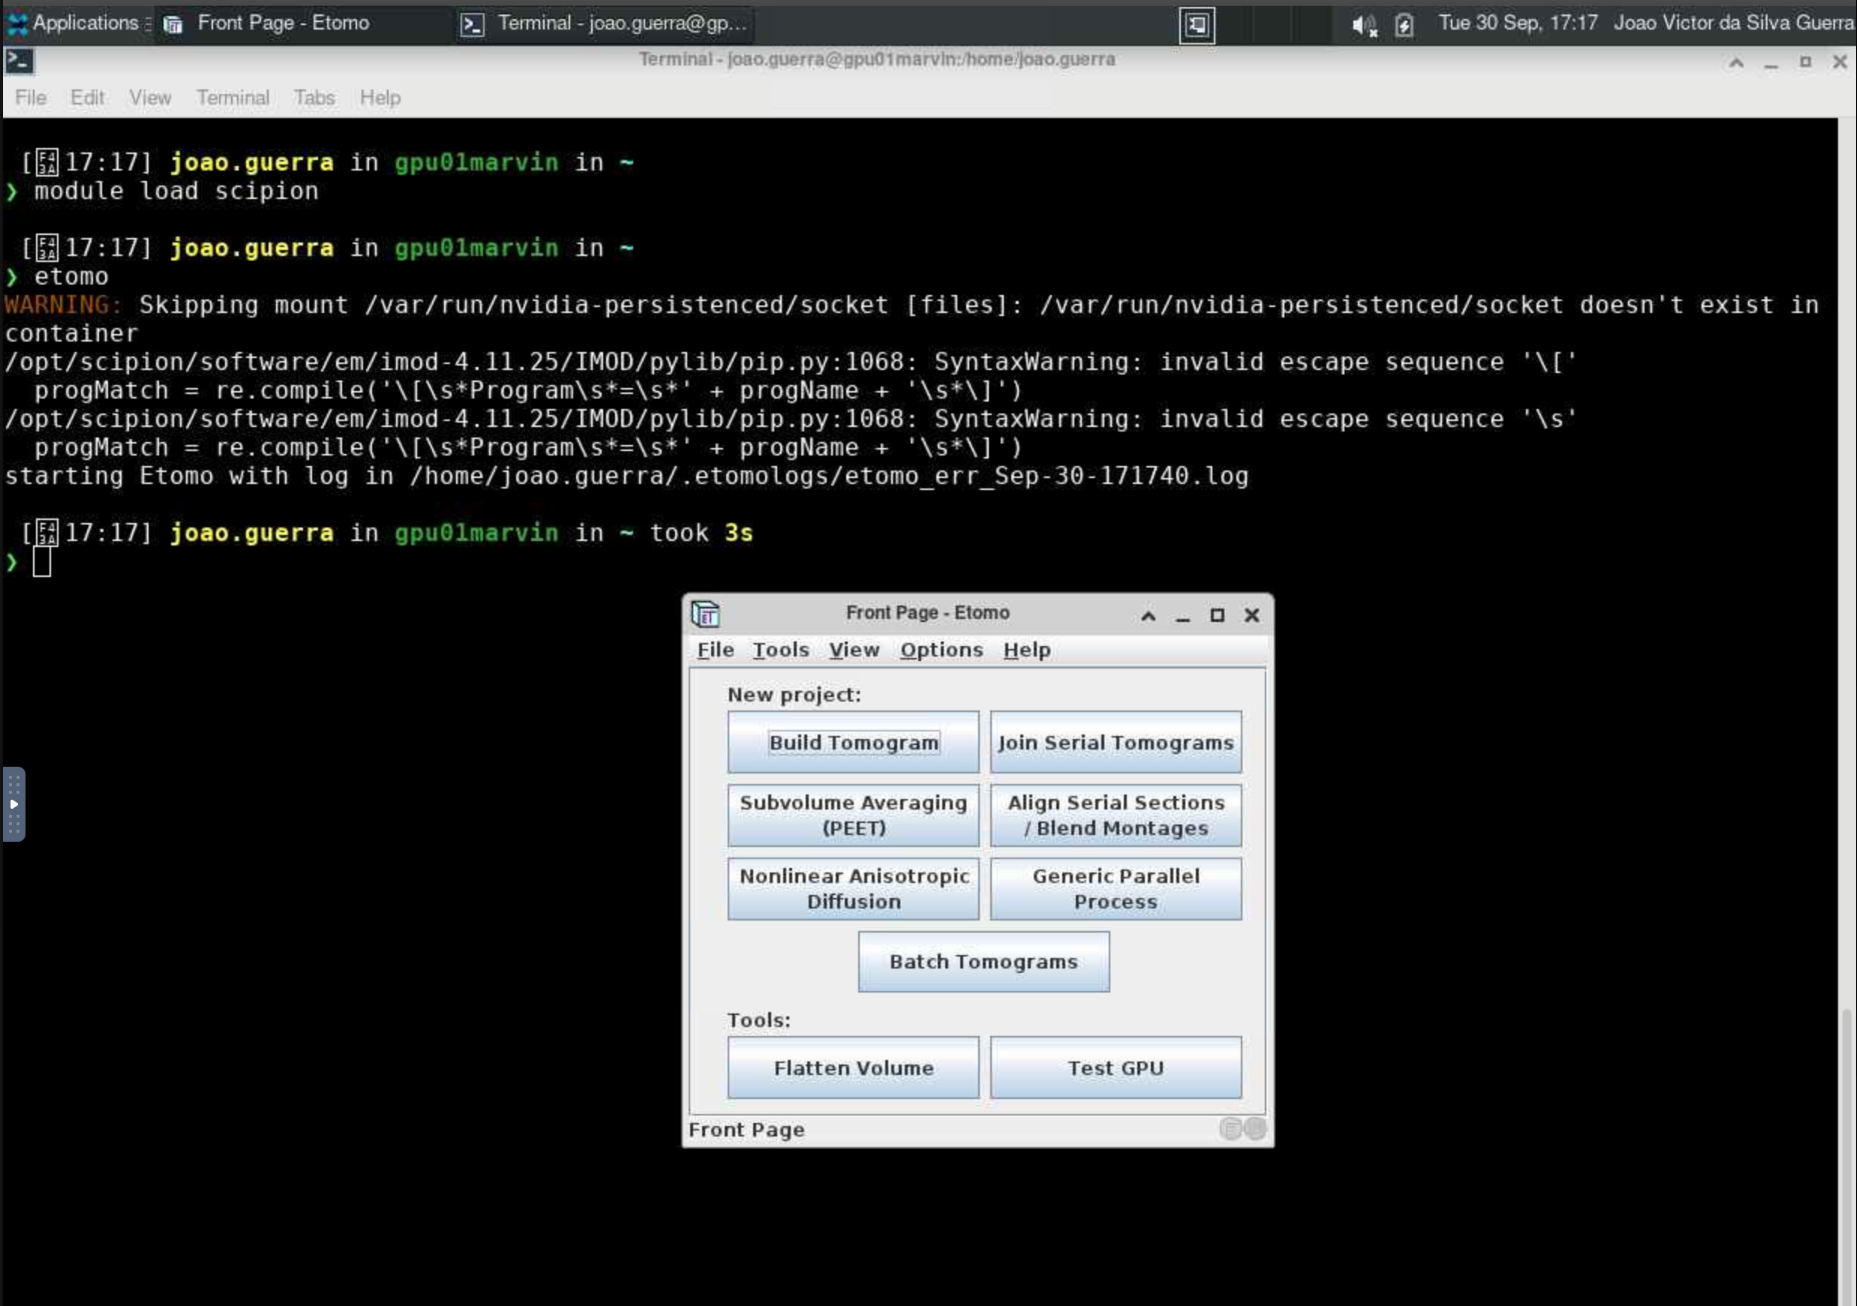Switch to Front Page - Etomo taskbar item
The height and width of the screenshot is (1306, 1857).
pyautogui.click(x=270, y=23)
